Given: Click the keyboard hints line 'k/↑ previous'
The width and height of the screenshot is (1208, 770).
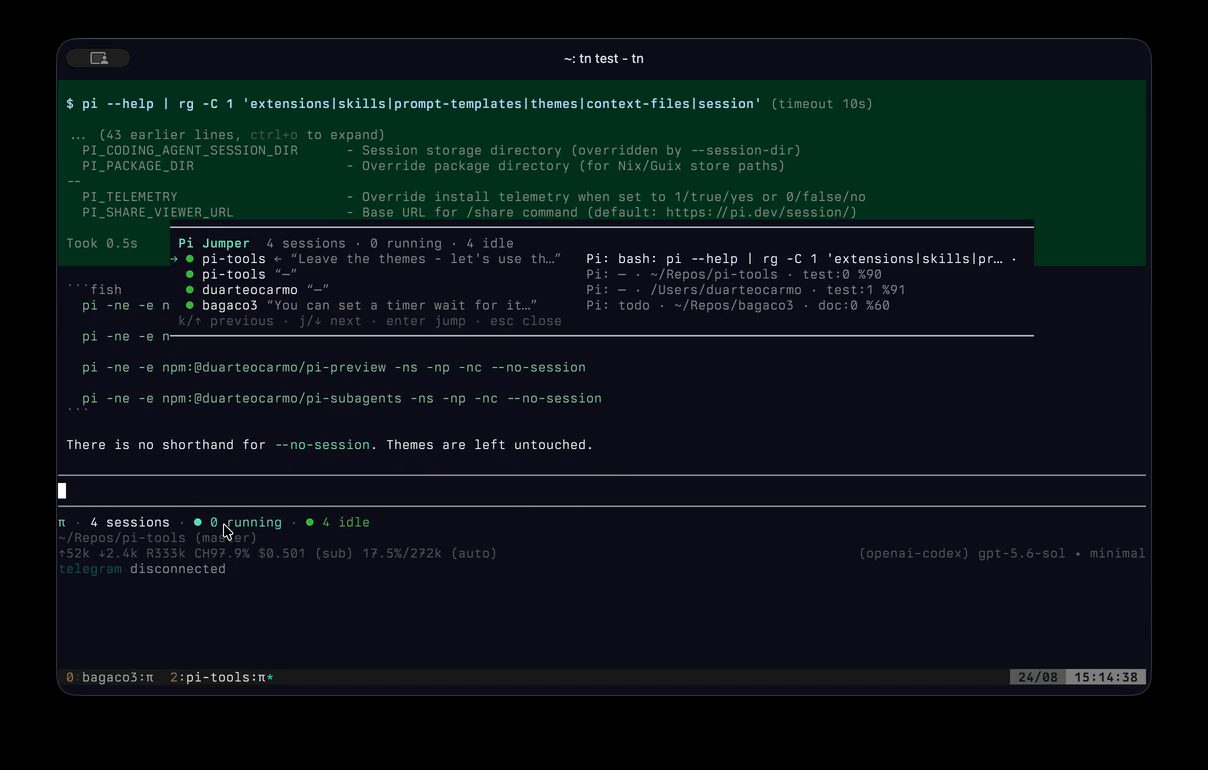Looking at the screenshot, I should (x=370, y=321).
